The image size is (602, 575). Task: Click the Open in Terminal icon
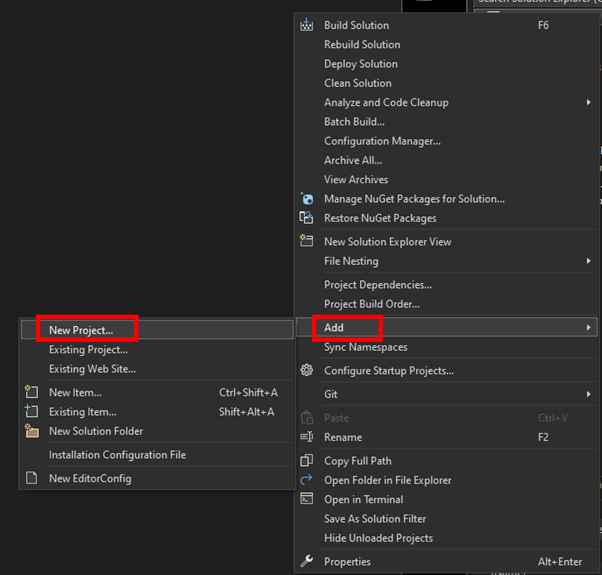307,500
